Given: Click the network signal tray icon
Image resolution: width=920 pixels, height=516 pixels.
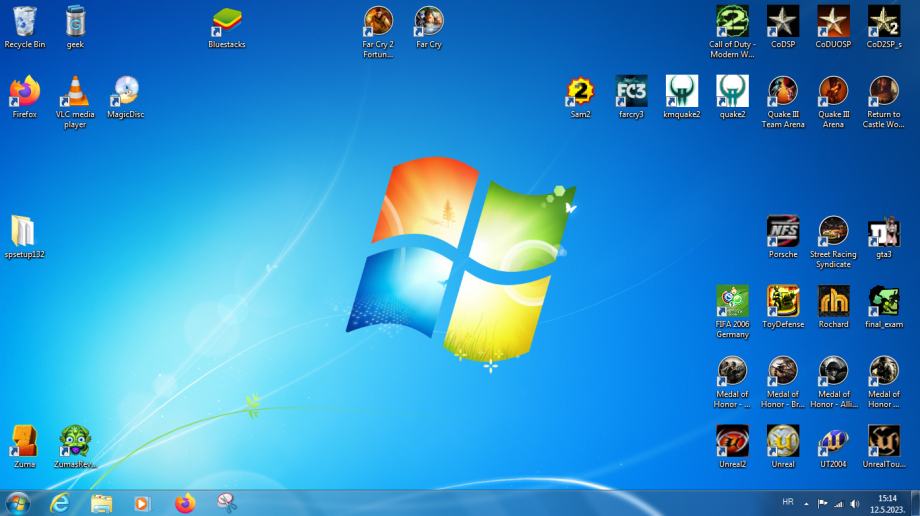Looking at the screenshot, I should click(839, 504).
